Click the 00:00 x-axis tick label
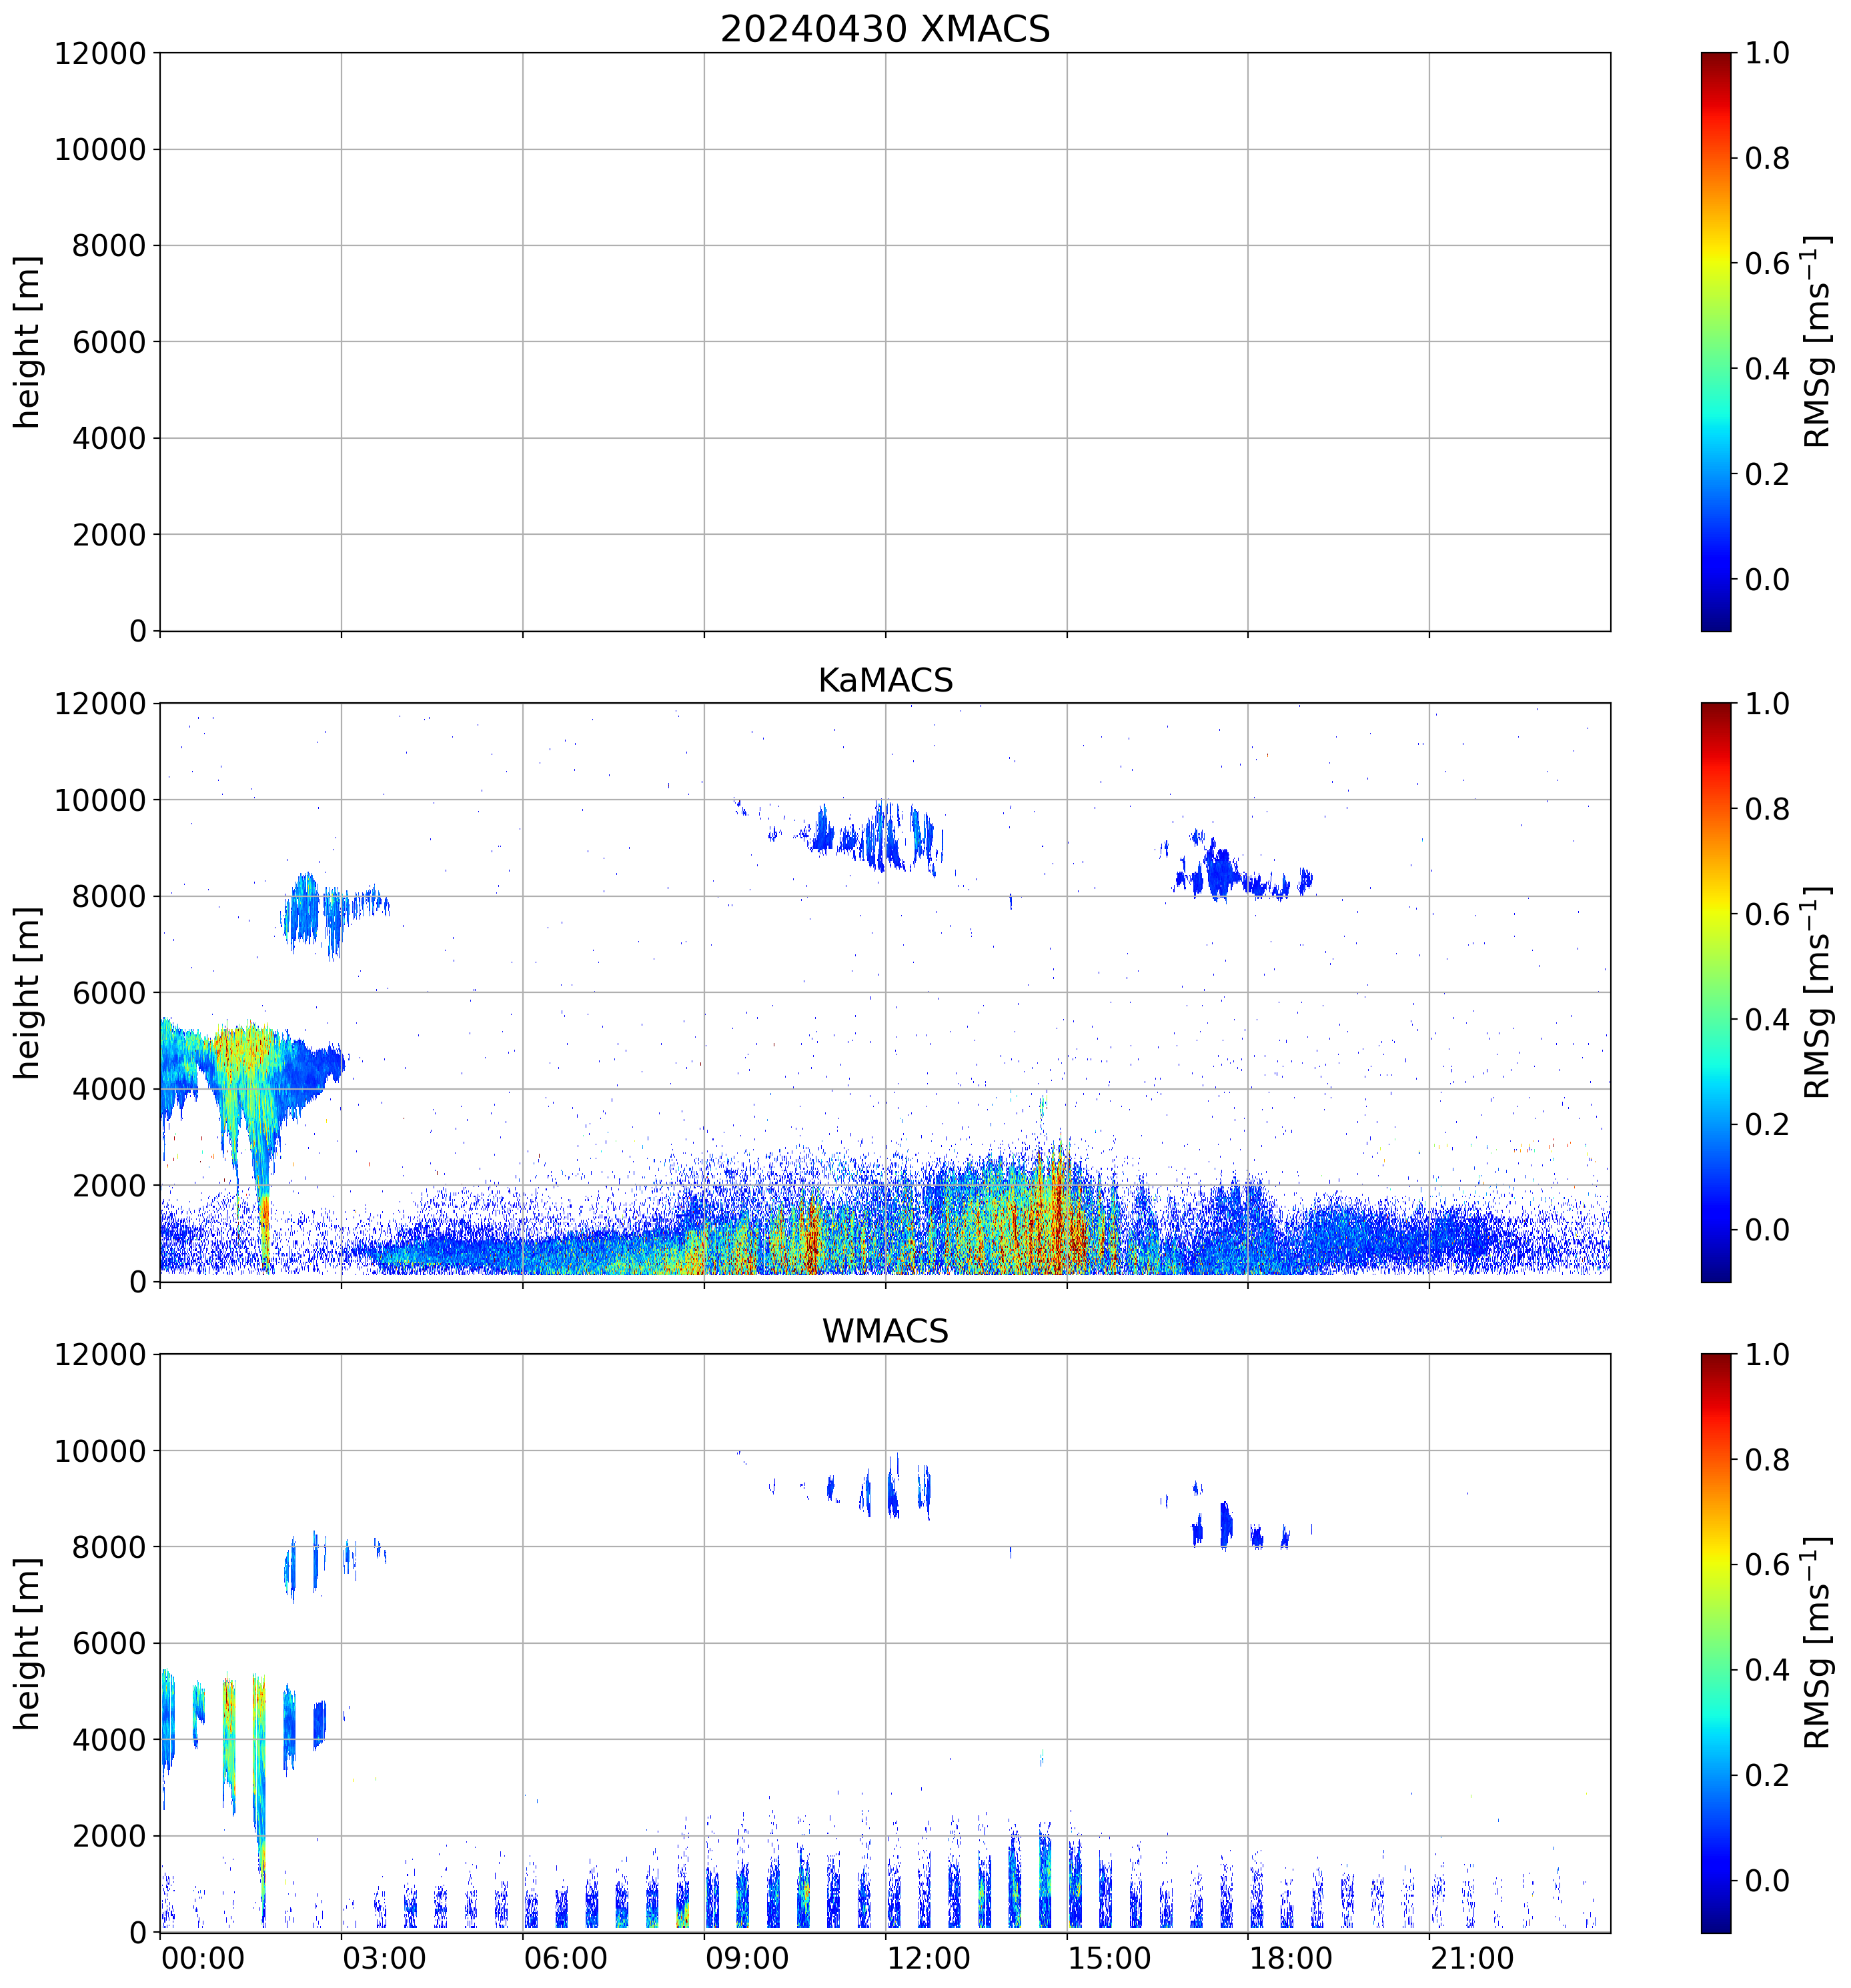 click(x=203, y=1958)
